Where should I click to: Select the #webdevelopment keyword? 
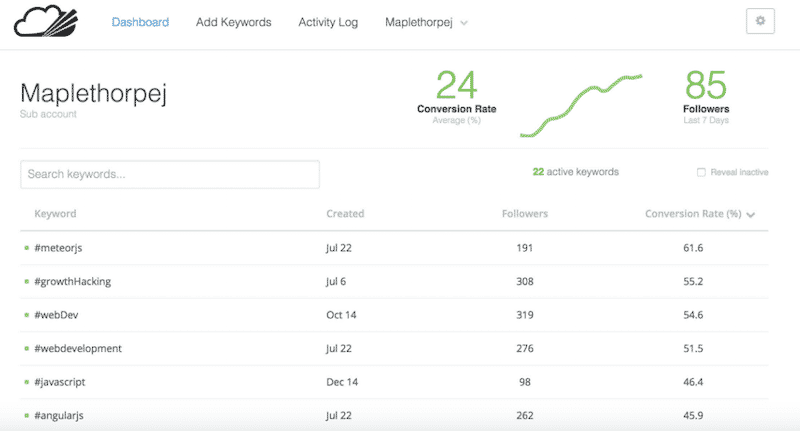(x=78, y=349)
